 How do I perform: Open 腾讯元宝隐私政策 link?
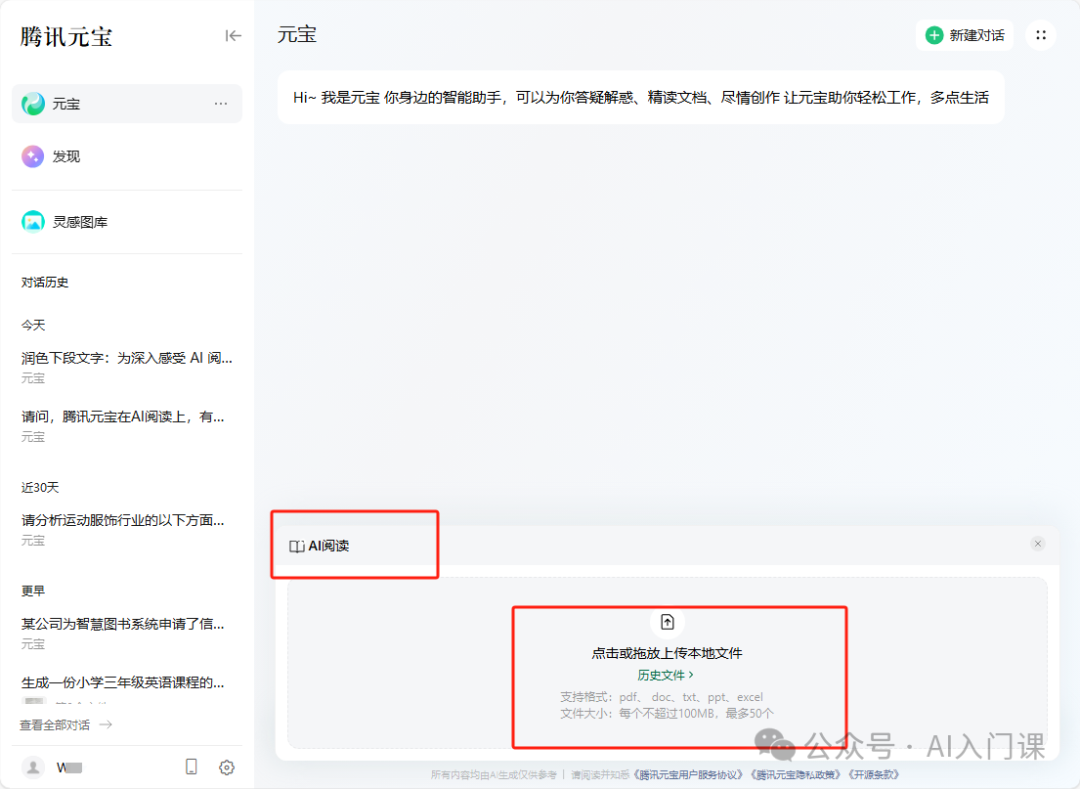click(x=796, y=775)
